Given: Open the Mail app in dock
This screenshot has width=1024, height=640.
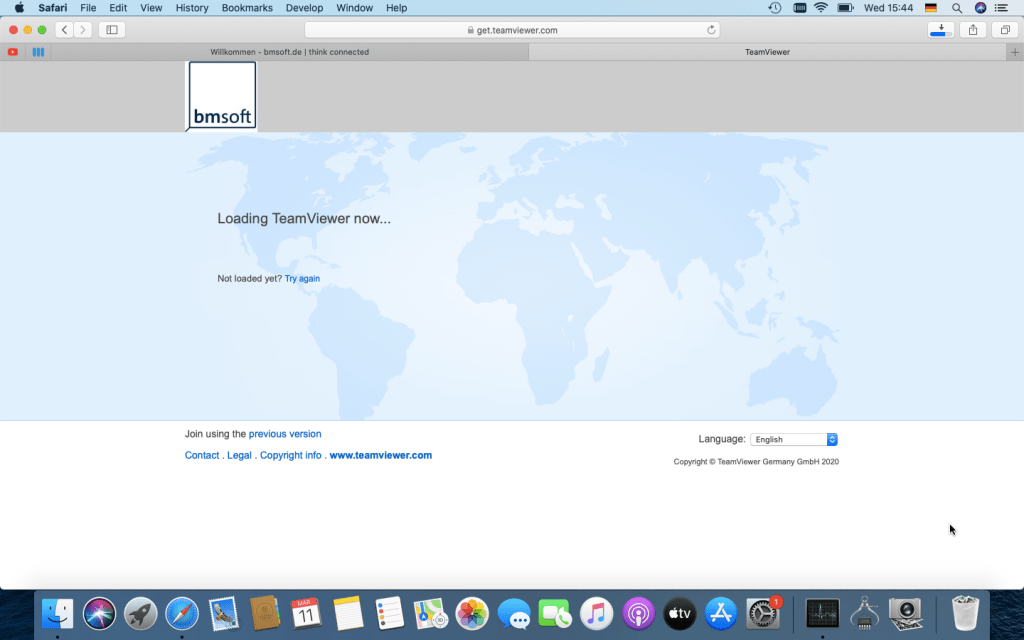Looking at the screenshot, I should 223,614.
